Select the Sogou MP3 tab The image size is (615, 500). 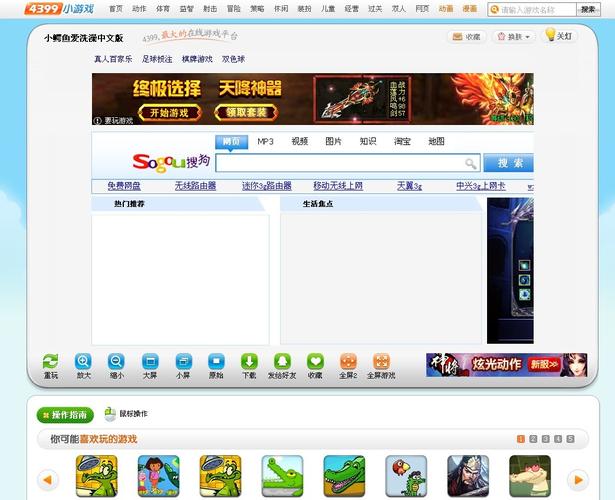pos(265,142)
